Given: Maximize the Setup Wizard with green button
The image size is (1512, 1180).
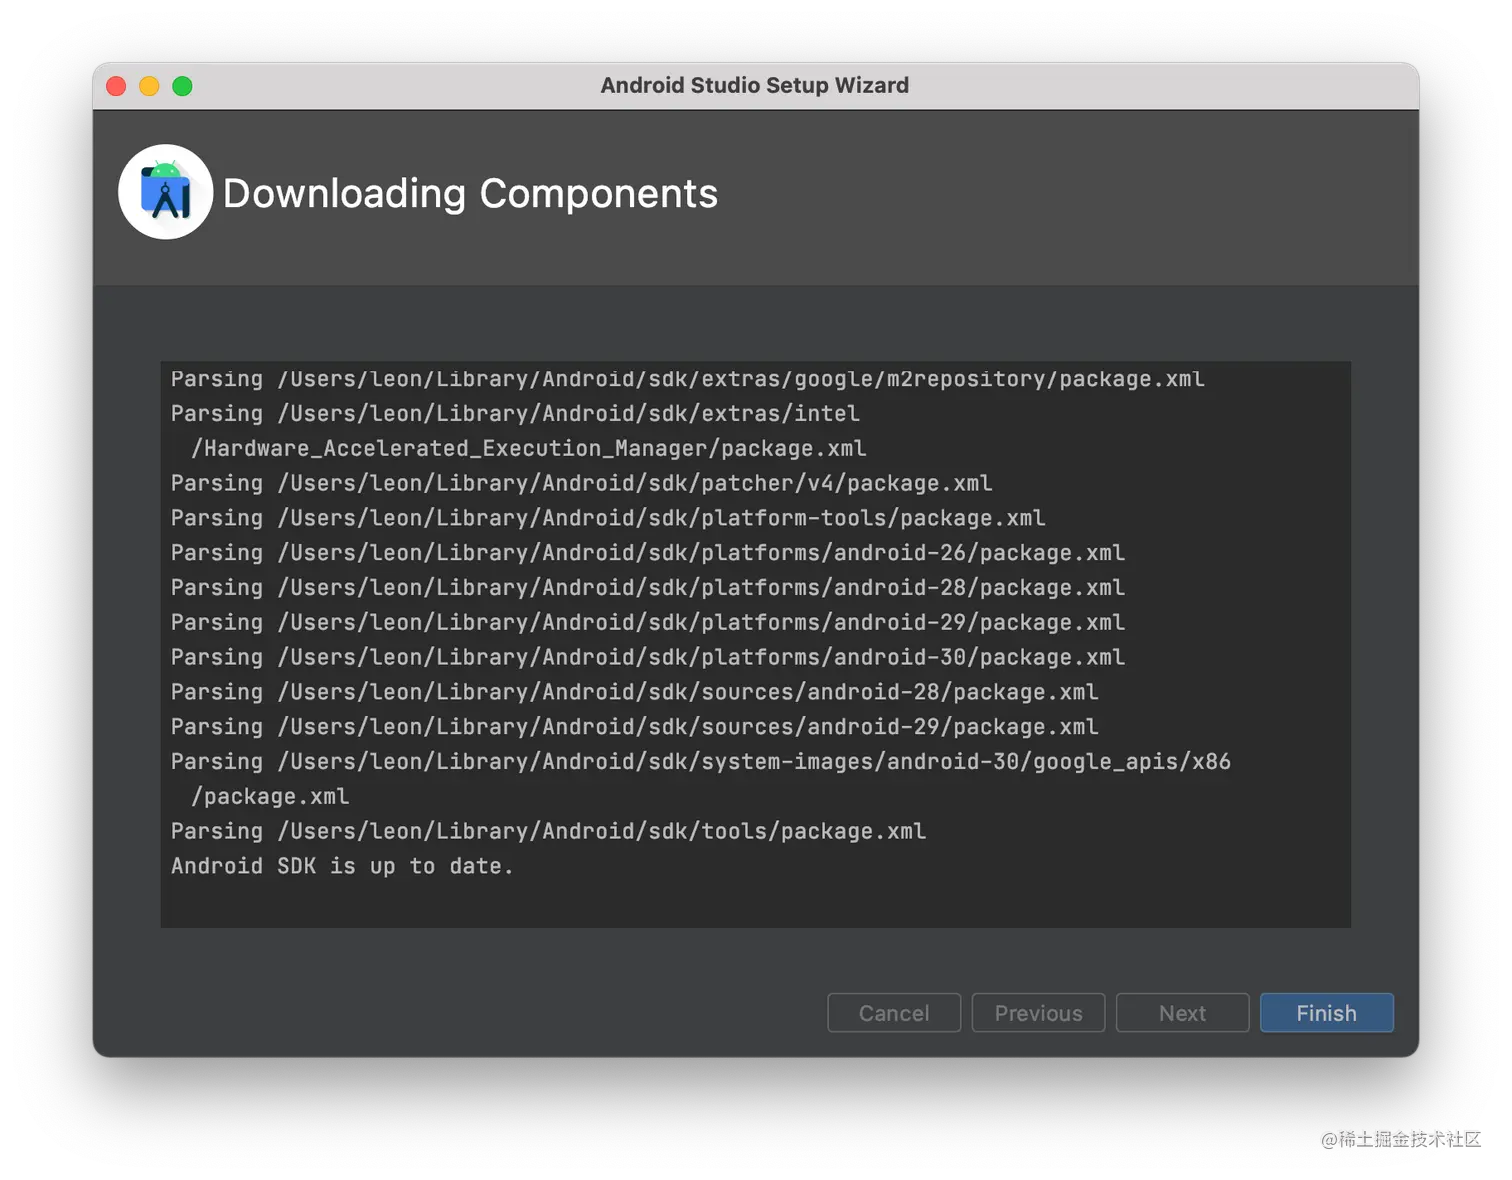Looking at the screenshot, I should coord(182,86).
